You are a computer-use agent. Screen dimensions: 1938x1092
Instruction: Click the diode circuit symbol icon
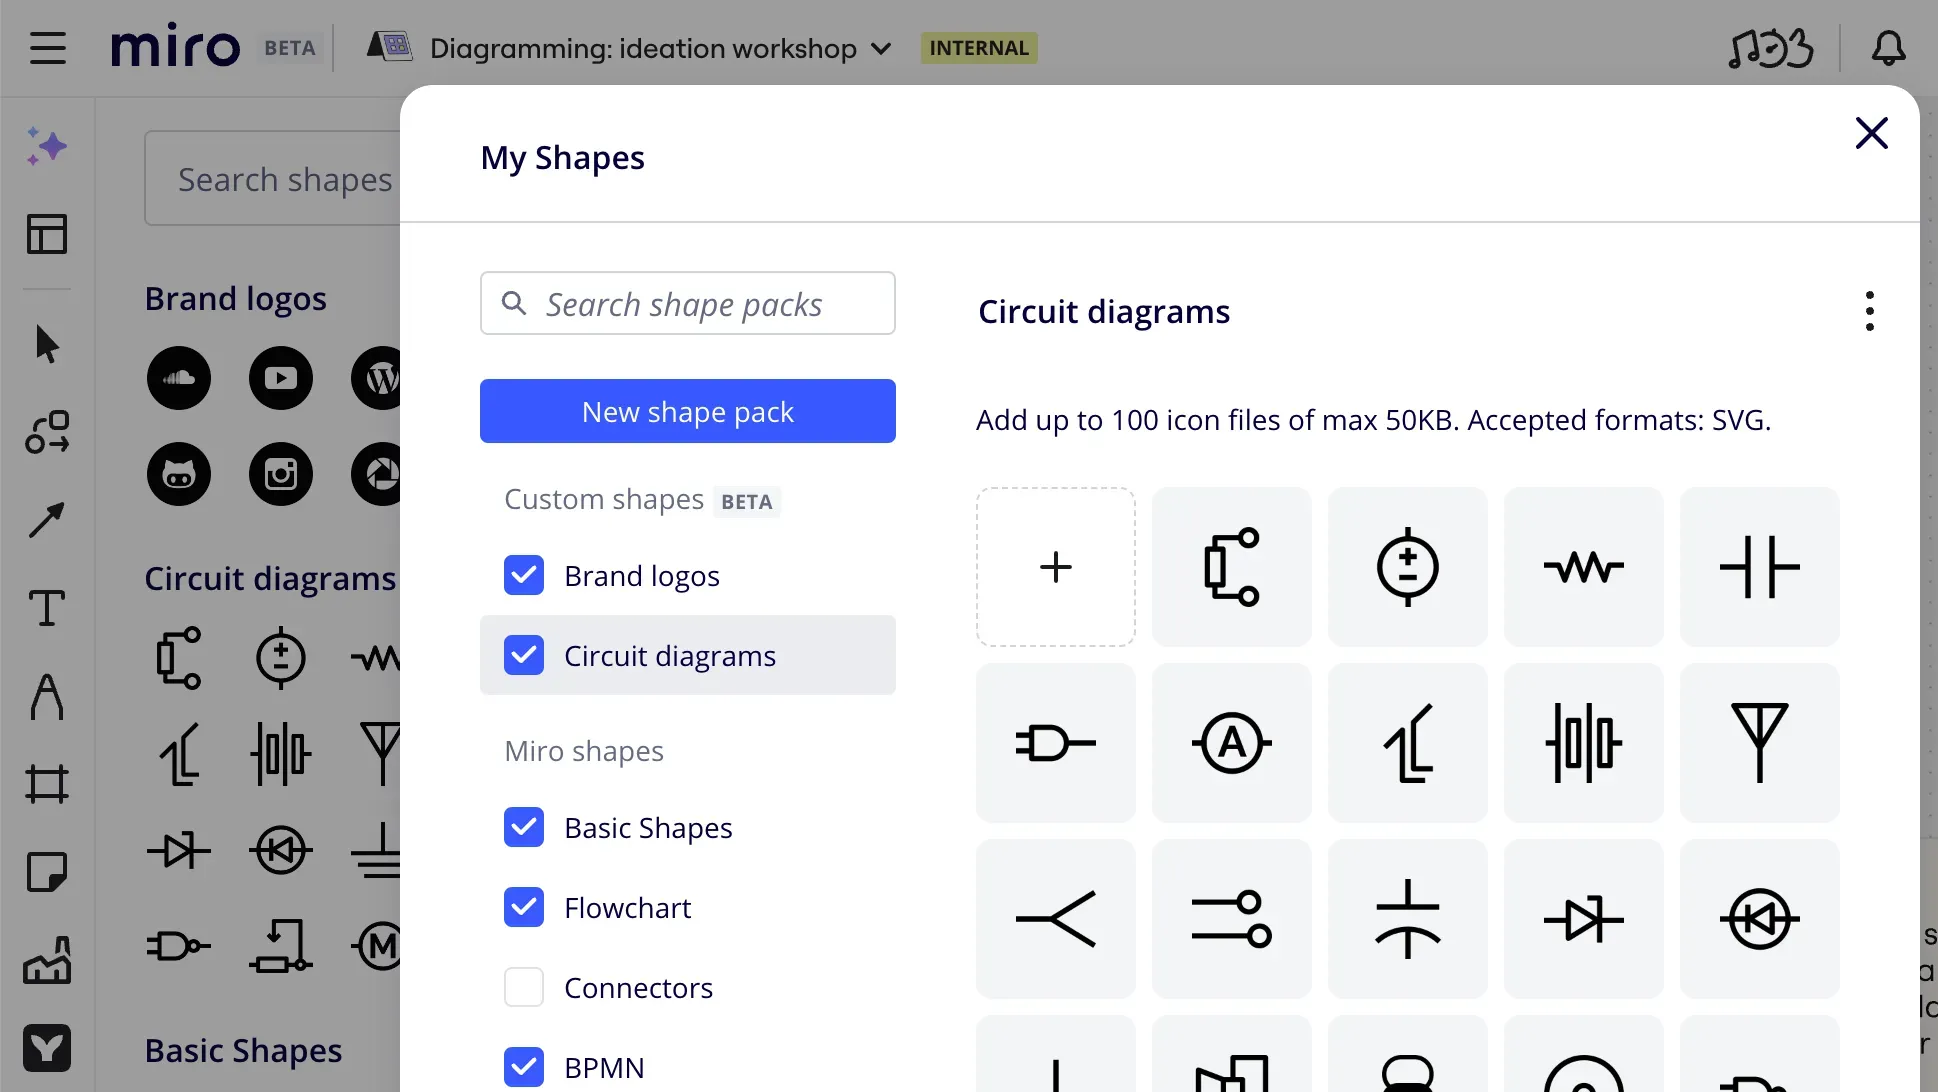click(x=1584, y=920)
